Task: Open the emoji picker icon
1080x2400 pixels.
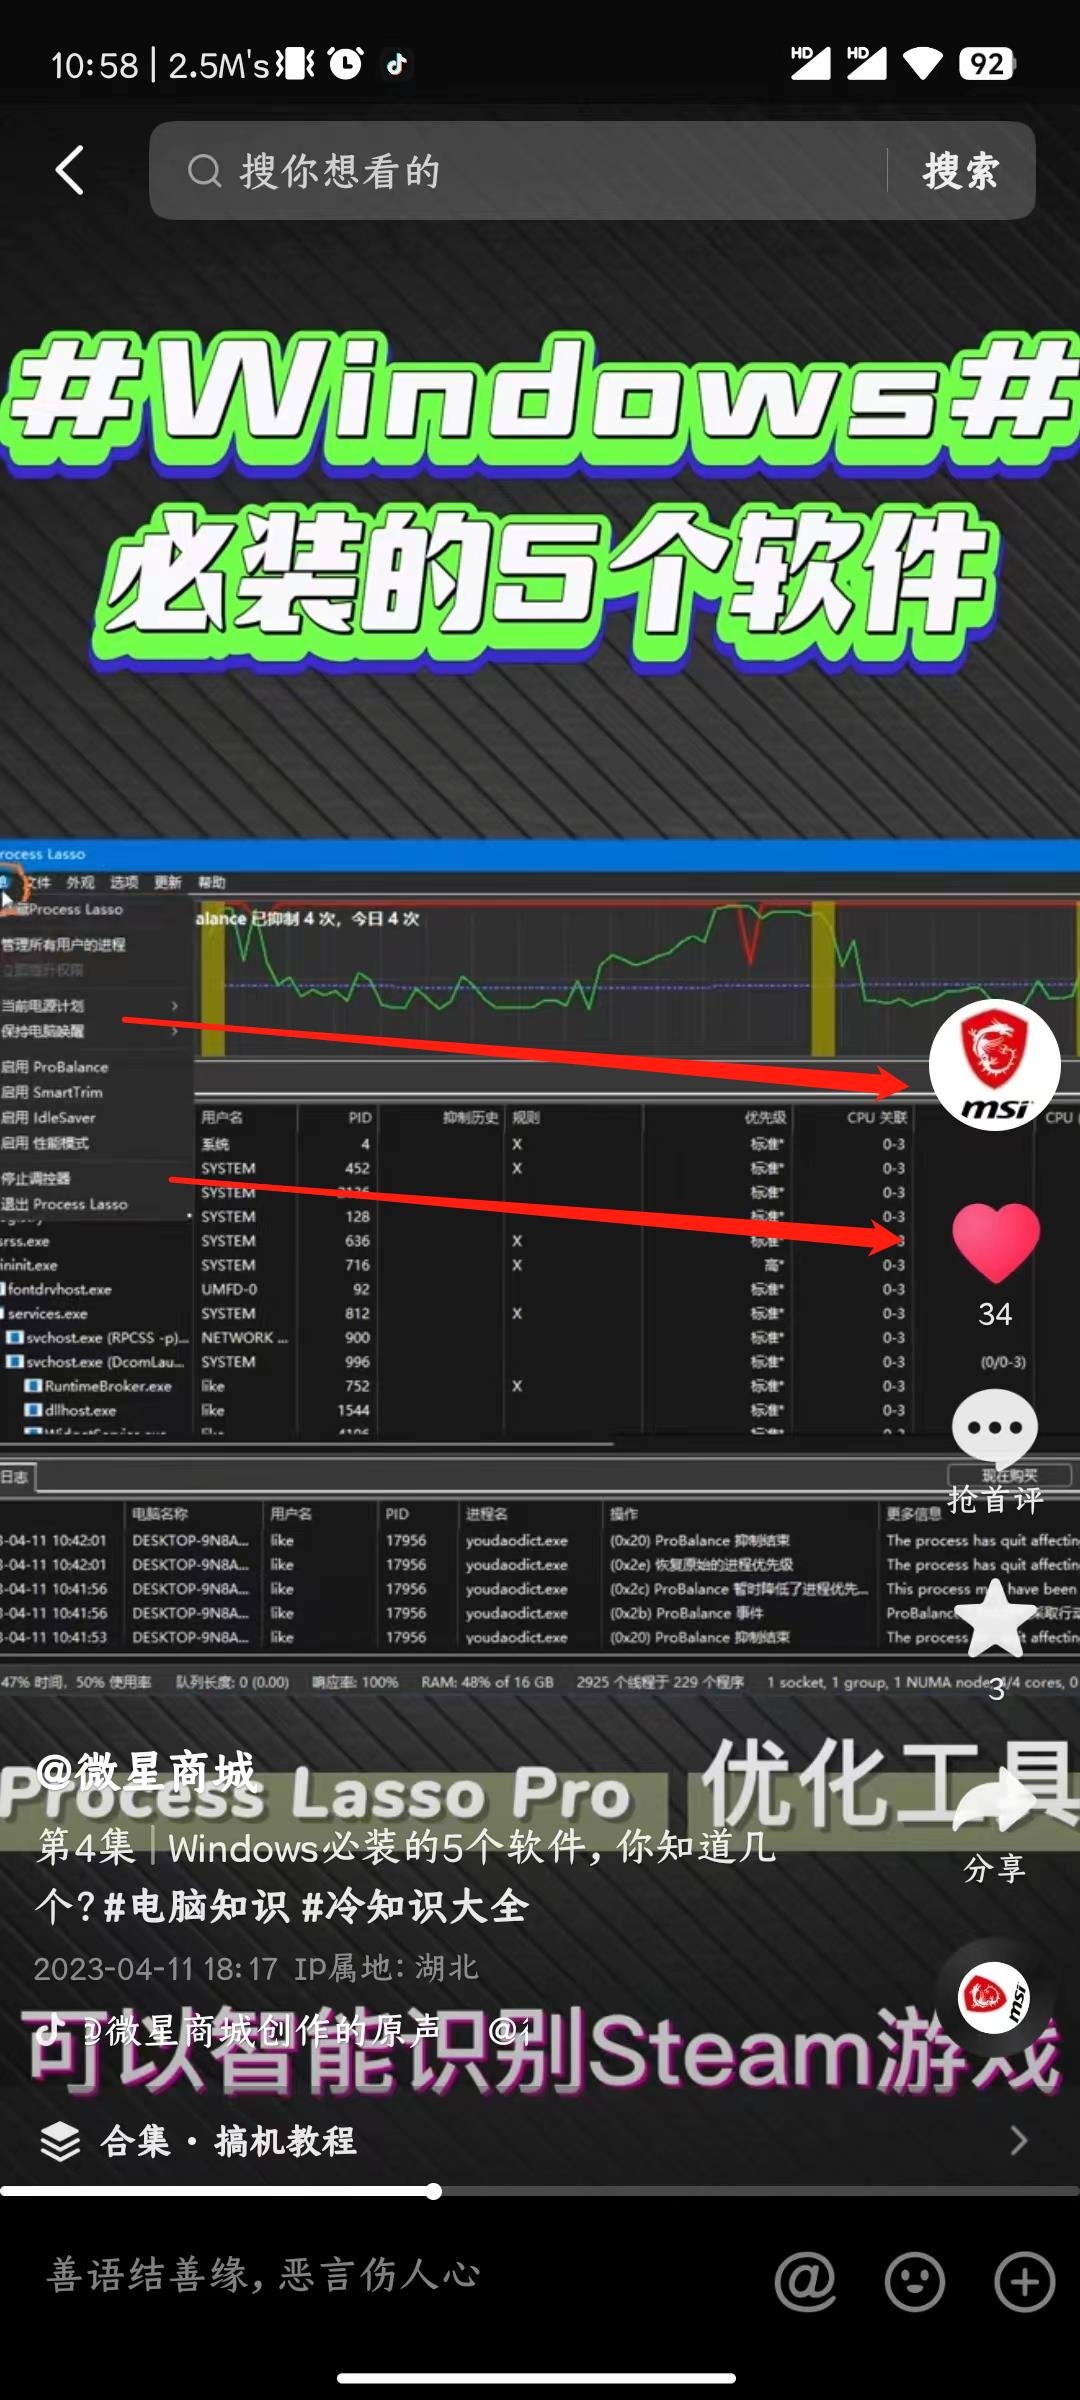Action: pos(914,2281)
